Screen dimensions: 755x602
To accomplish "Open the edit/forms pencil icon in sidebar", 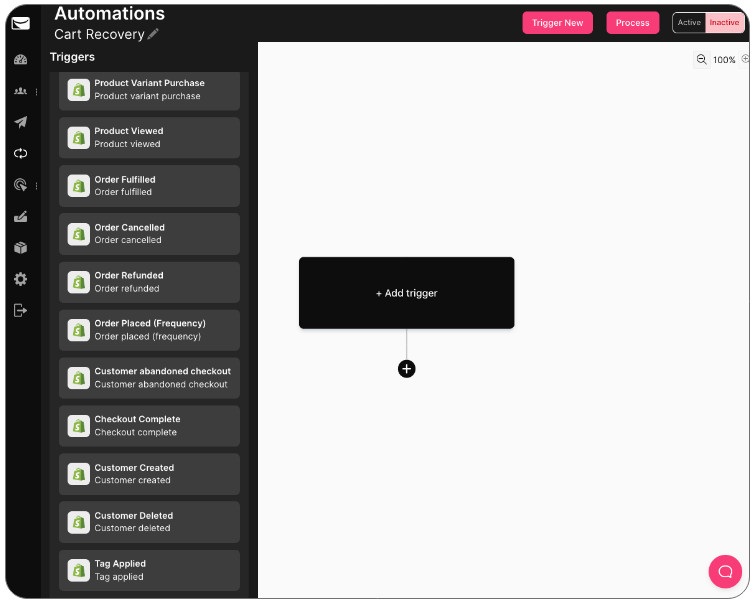I will point(20,217).
